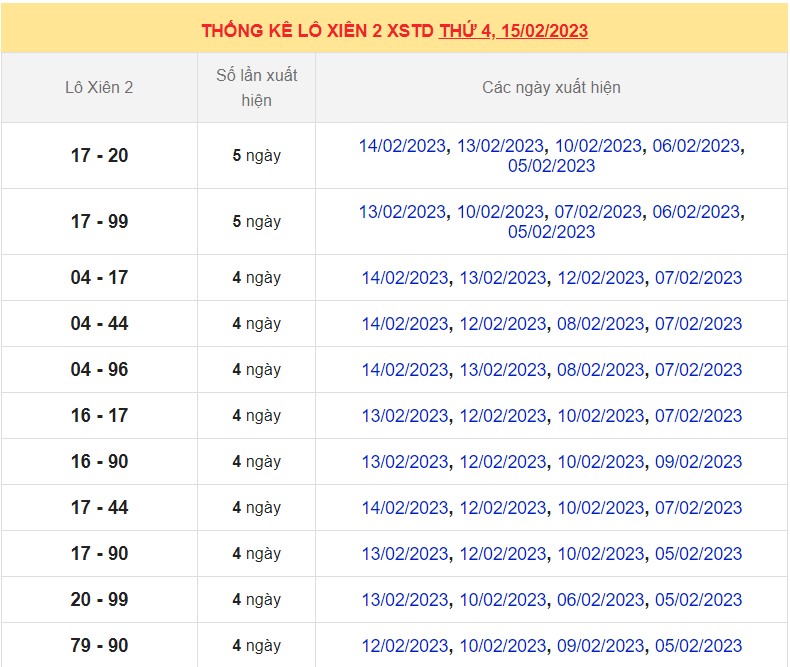This screenshot has height=667, width=790.
Task: Click the "Các ngày xuất hiện" column header
Action: click(551, 88)
